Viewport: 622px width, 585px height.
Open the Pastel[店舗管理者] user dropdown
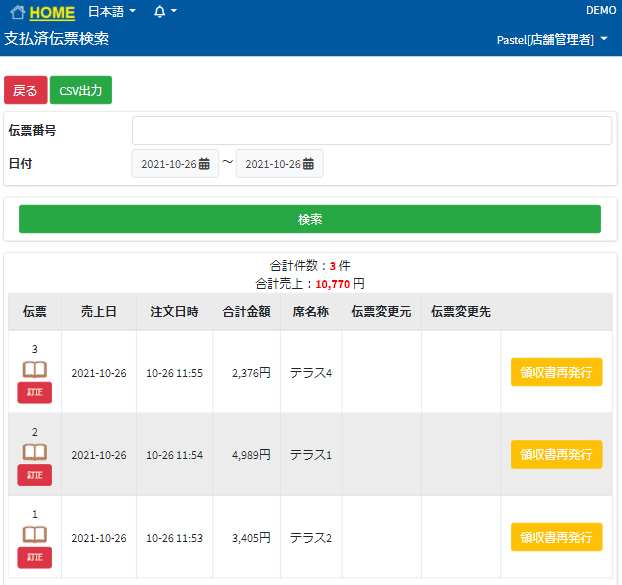coord(552,40)
